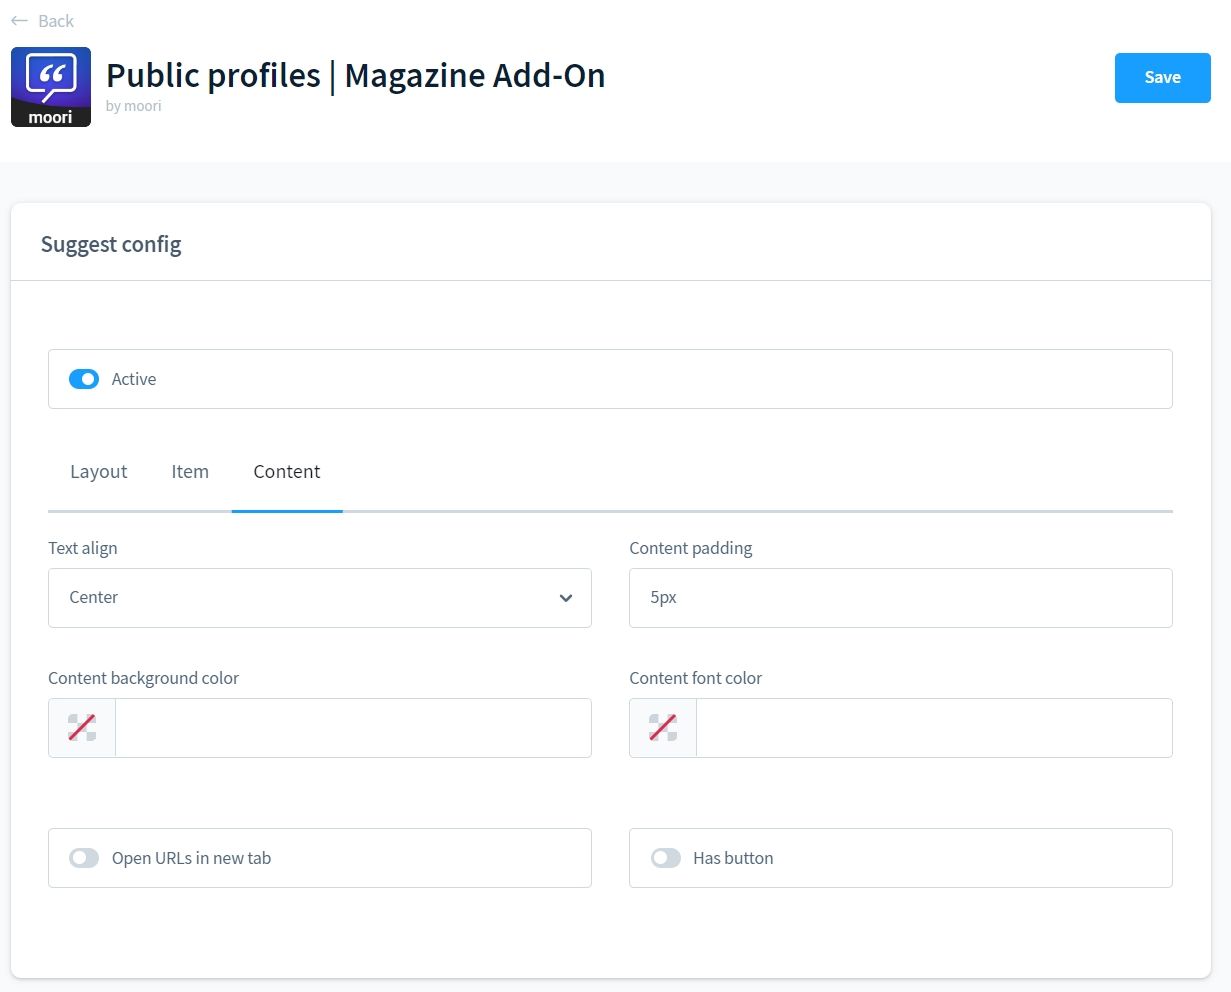Enable Open URLs in new tab
Screen dimensions: 1231x992
coord(84,858)
